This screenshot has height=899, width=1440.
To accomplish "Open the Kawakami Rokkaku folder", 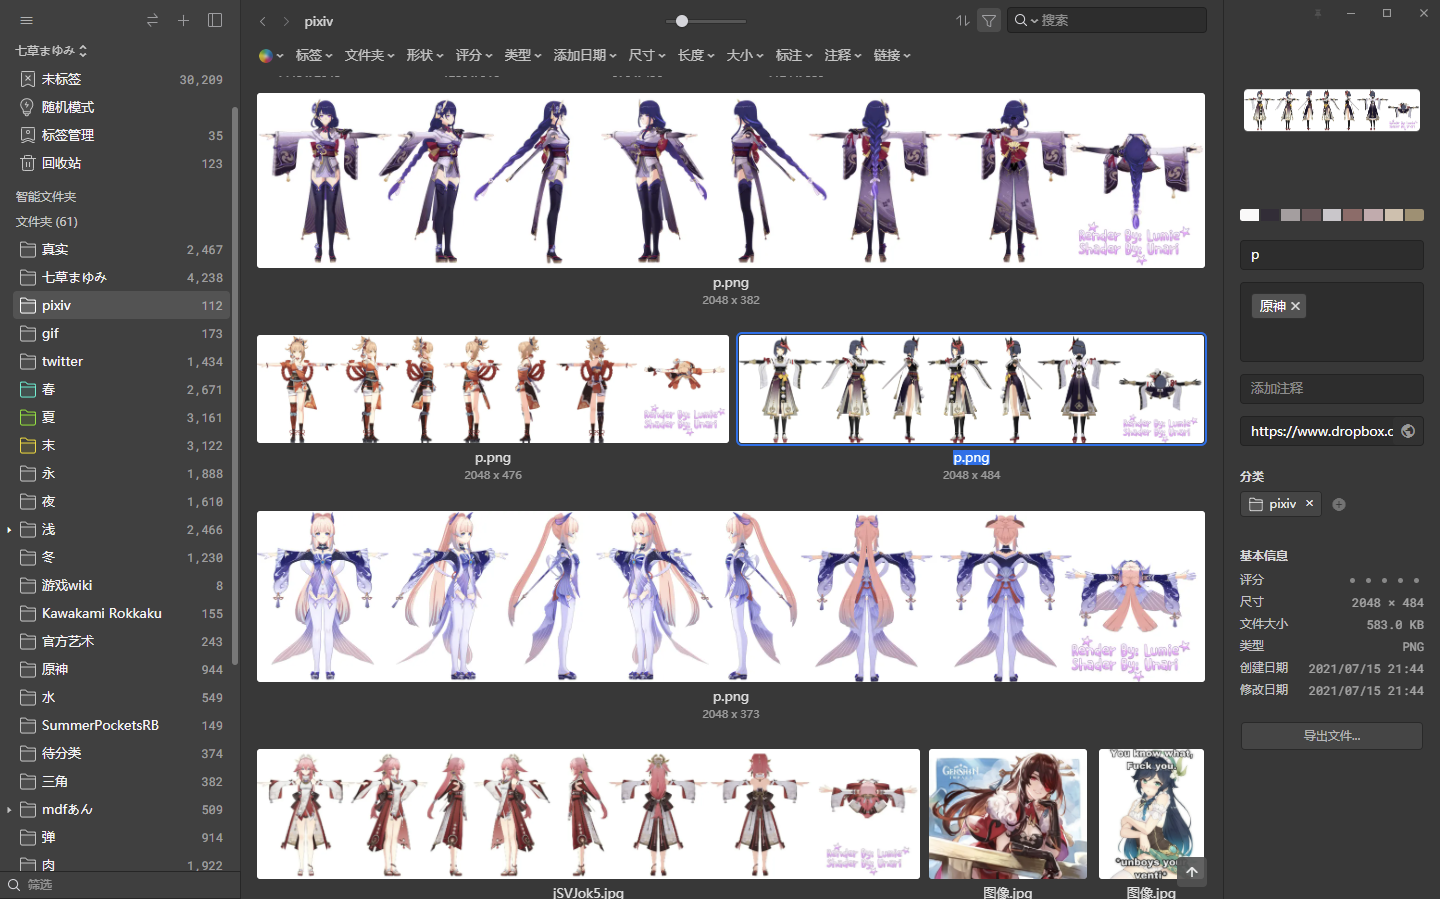I will [121, 613].
